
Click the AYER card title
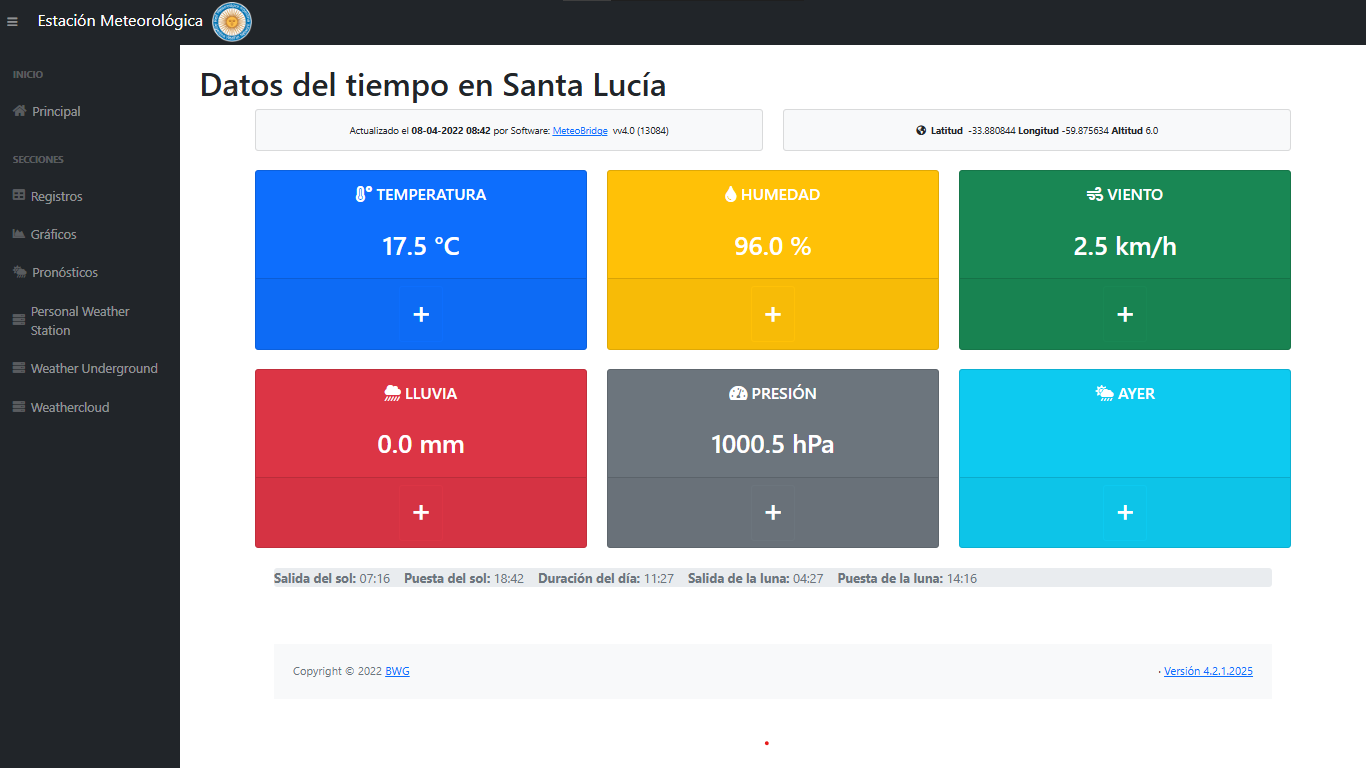click(x=1137, y=393)
